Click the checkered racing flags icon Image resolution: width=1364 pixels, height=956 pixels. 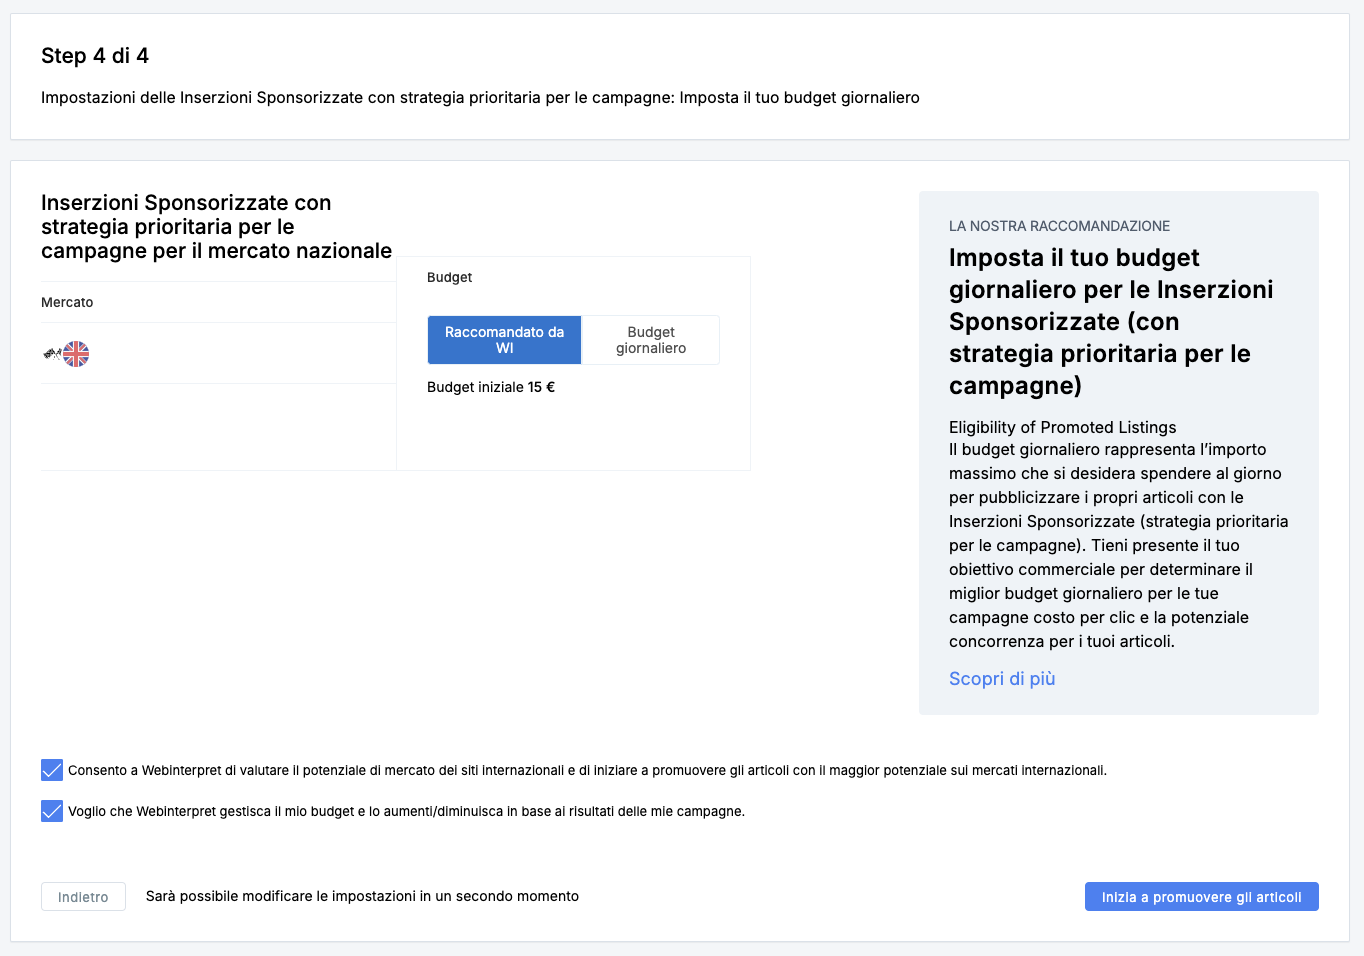click(x=52, y=354)
